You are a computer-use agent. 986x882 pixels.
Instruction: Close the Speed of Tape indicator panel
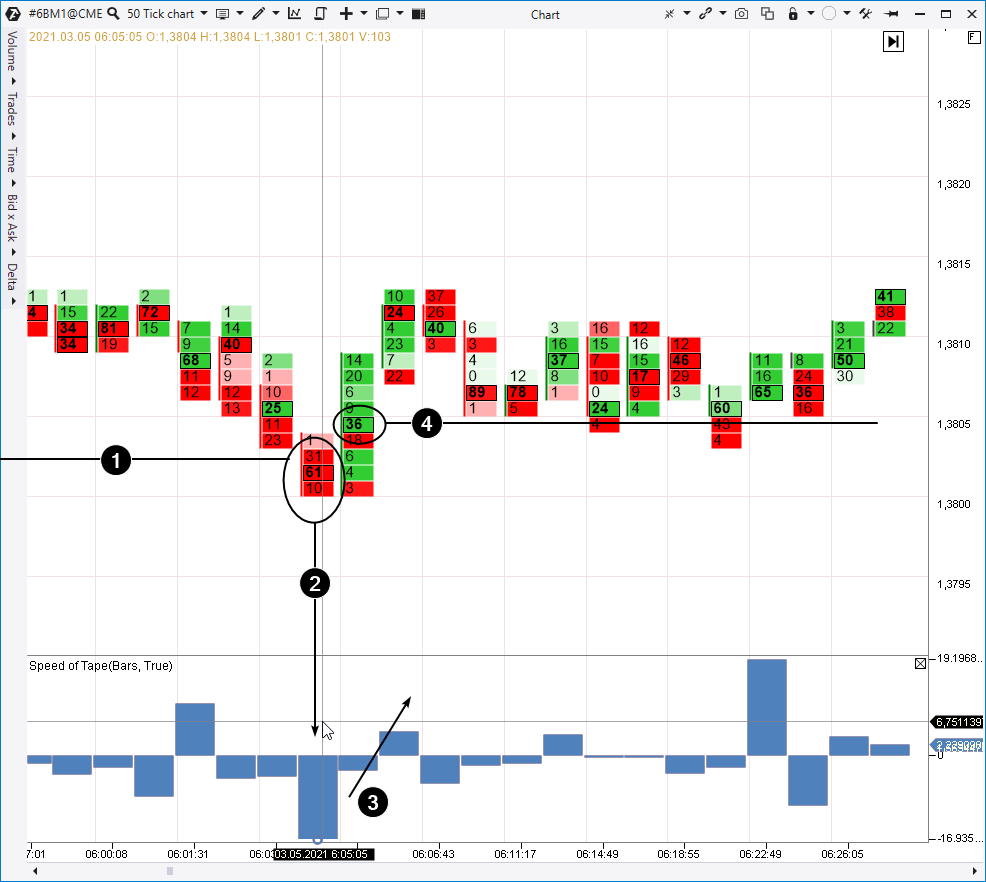click(x=920, y=664)
